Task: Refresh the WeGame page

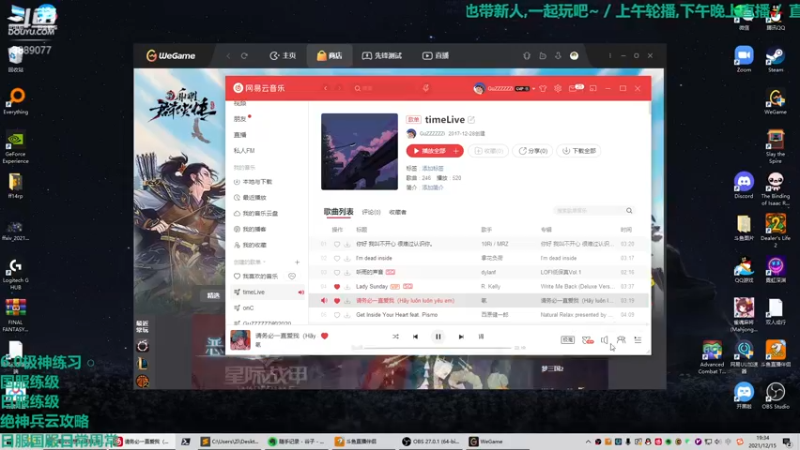Action: pyautogui.click(x=244, y=56)
